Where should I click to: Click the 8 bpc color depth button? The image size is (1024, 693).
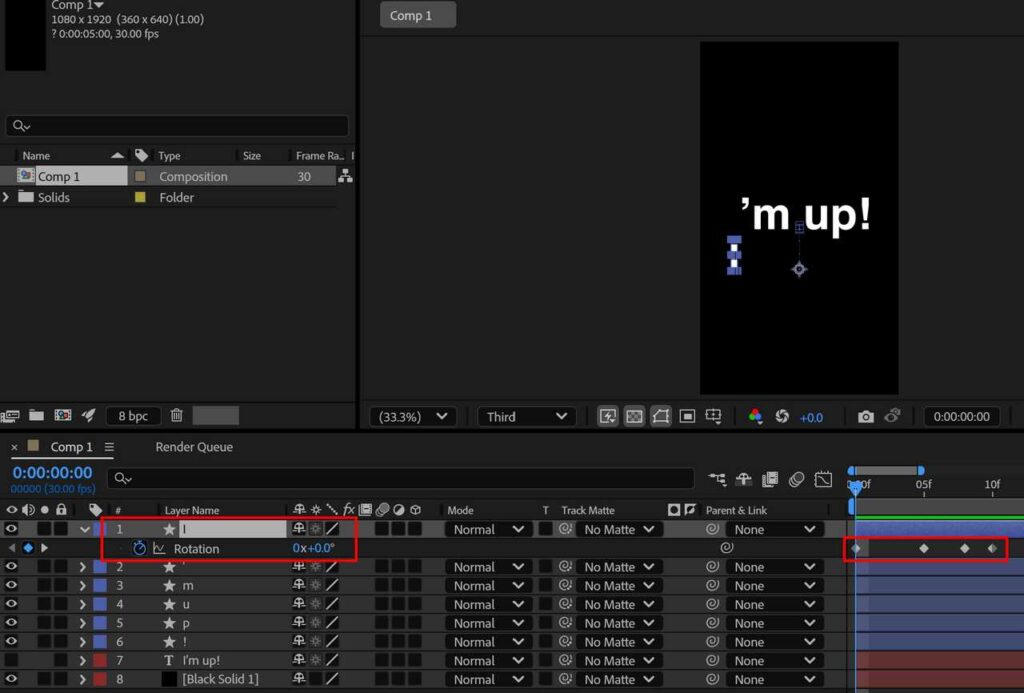[x=133, y=415]
